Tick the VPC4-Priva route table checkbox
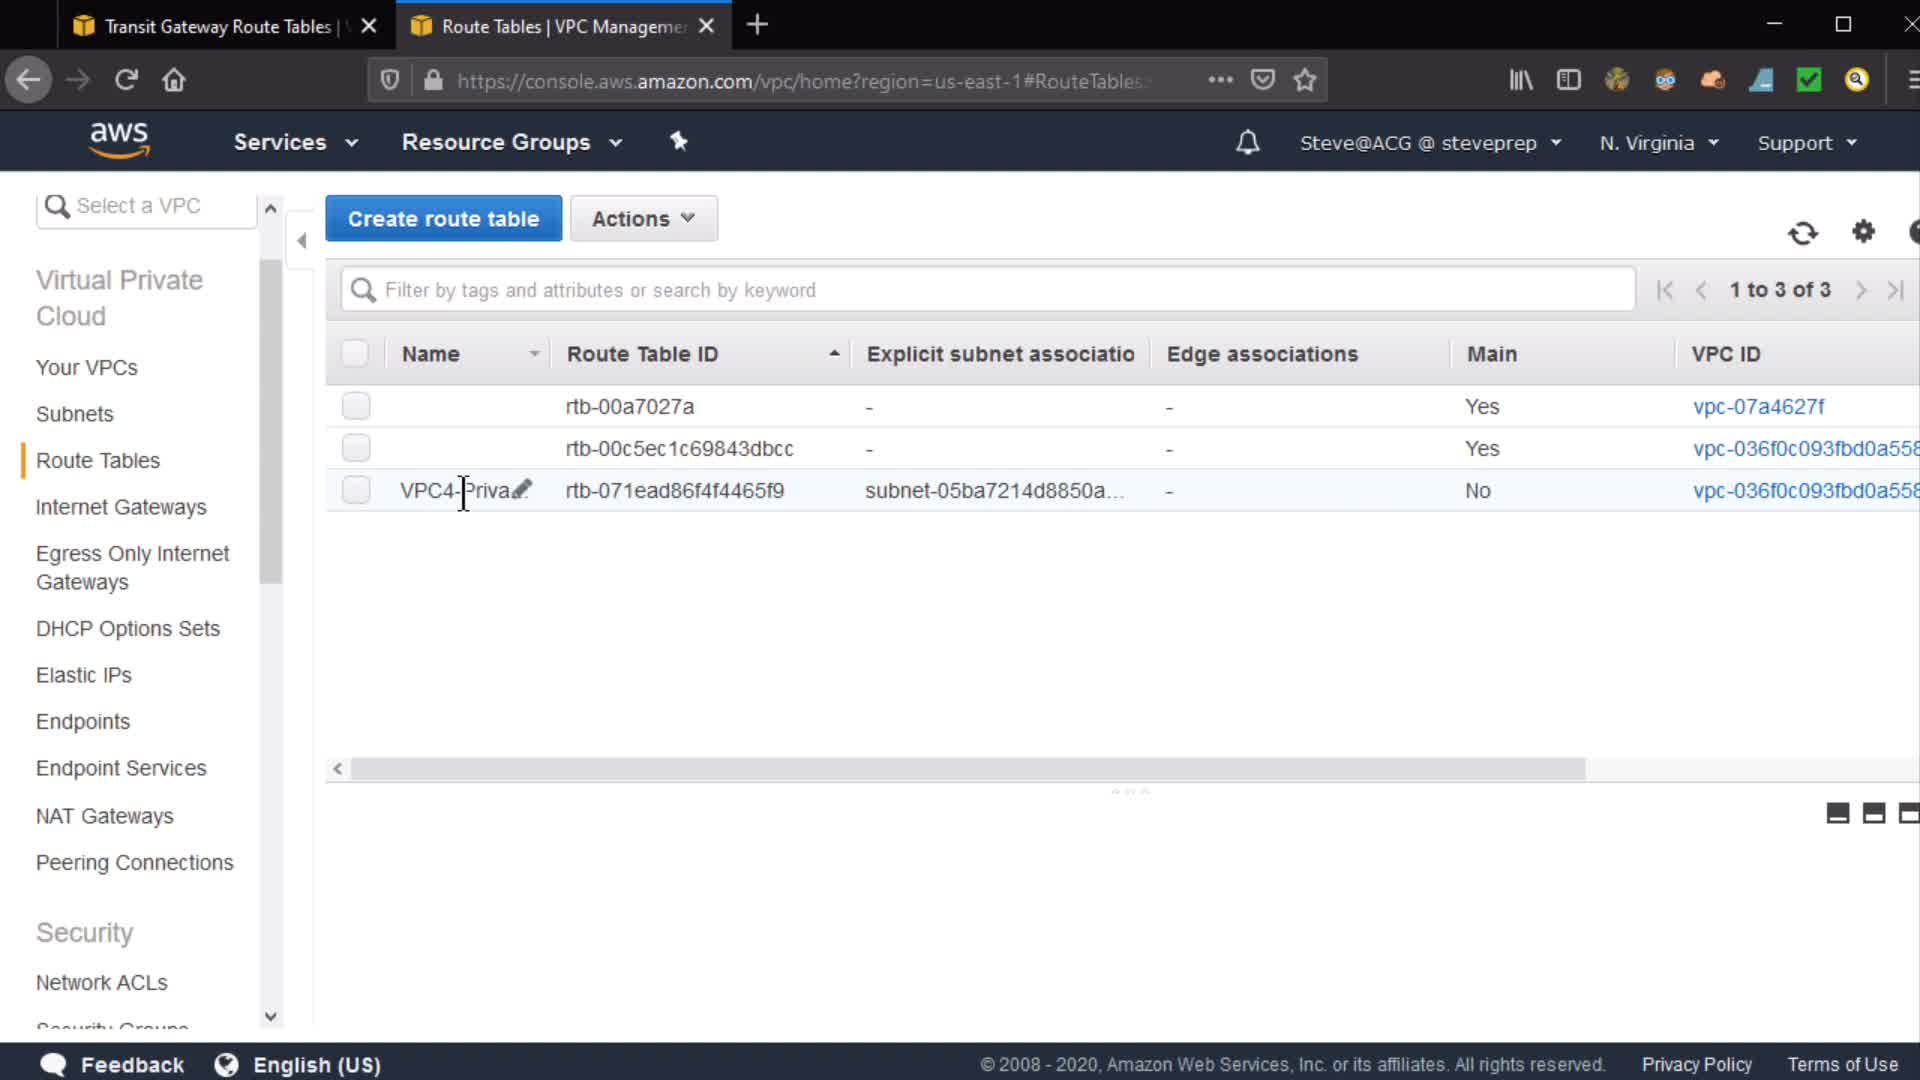This screenshot has width=1920, height=1080. [356, 490]
